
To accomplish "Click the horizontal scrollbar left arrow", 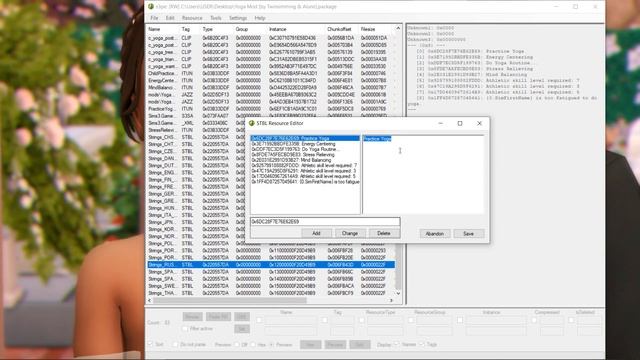I will (x=150, y=300).
